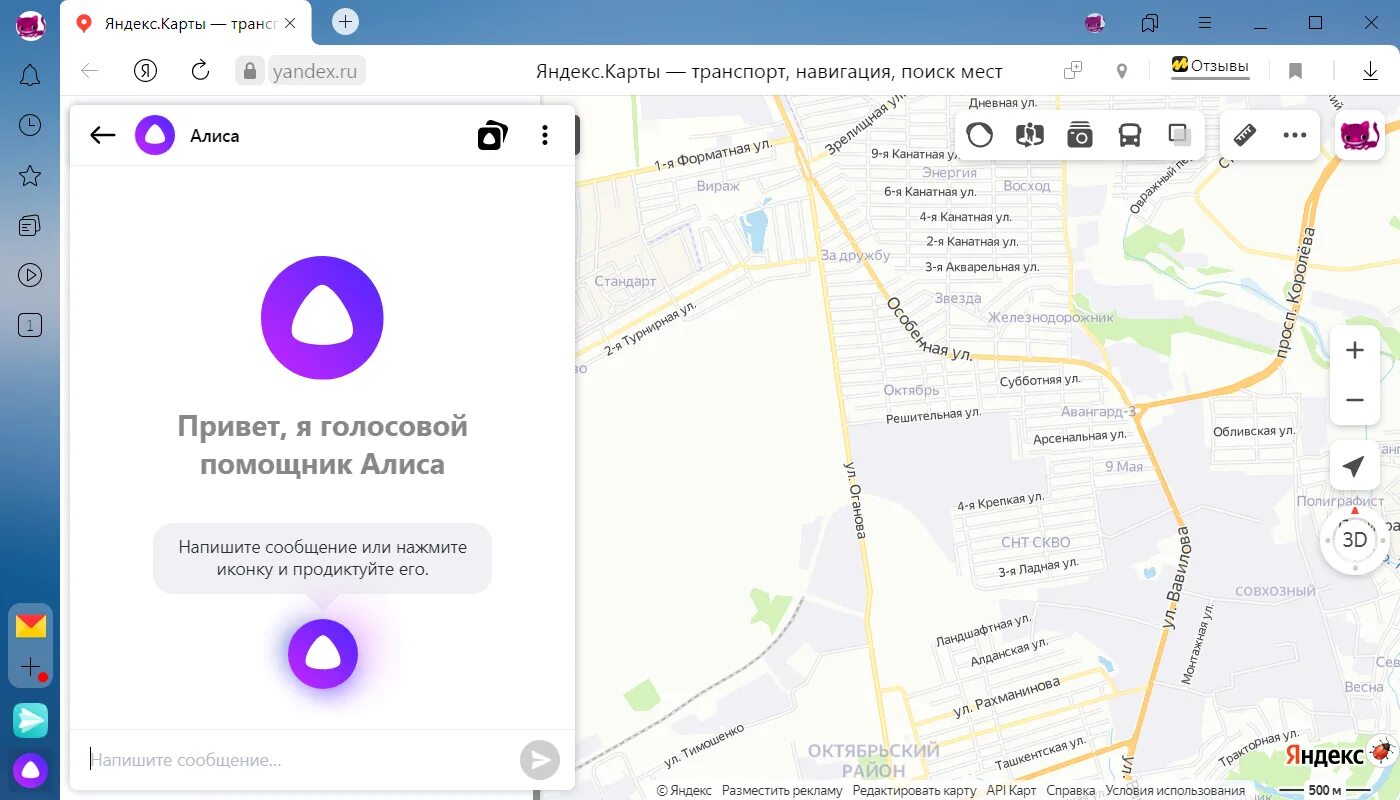
Task: Click the 'ул. Рахманинова' street label
Action: point(1006,697)
